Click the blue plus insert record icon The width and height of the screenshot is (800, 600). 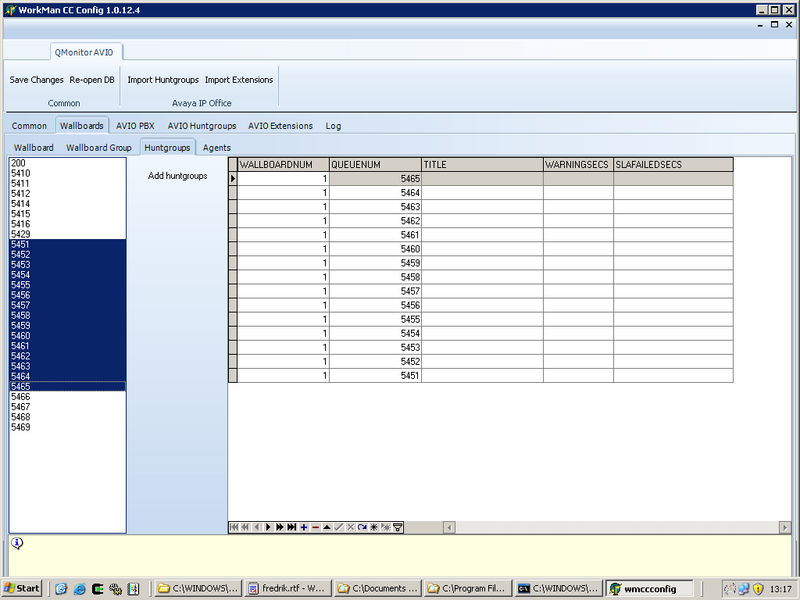pyautogui.click(x=304, y=527)
